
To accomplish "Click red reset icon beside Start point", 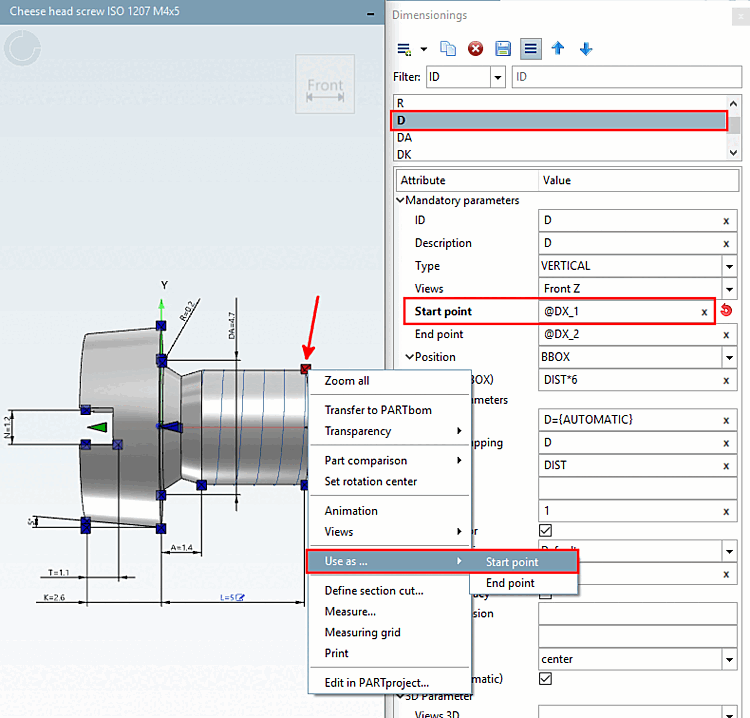I will click(x=726, y=311).
